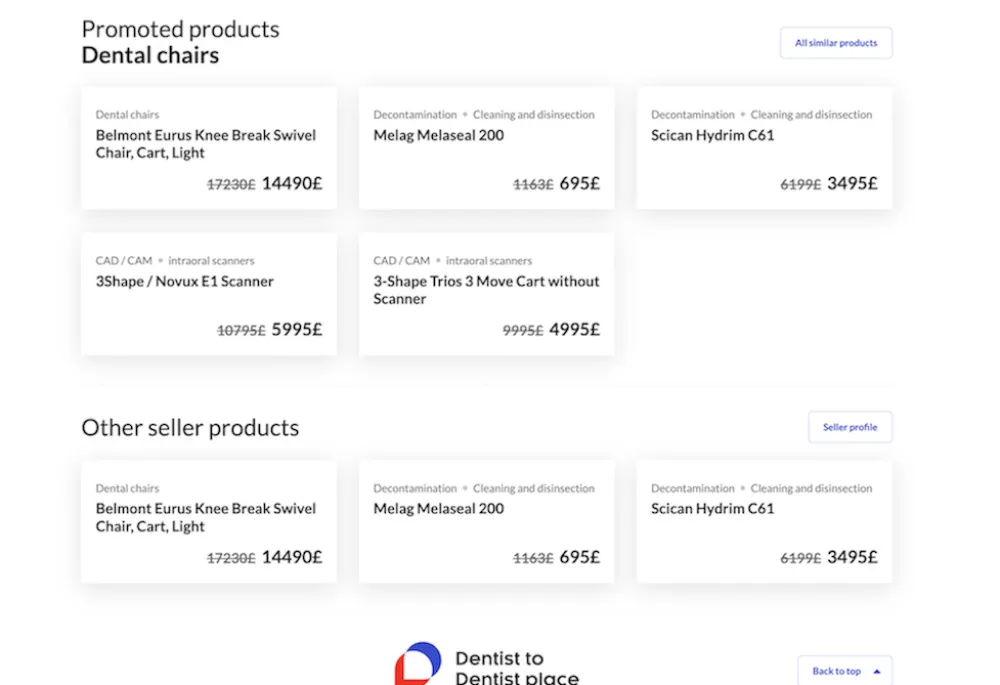Image resolution: width=1000 pixels, height=685 pixels.
Task: Click the 3495£ price in Promoted products
Action: tap(853, 184)
